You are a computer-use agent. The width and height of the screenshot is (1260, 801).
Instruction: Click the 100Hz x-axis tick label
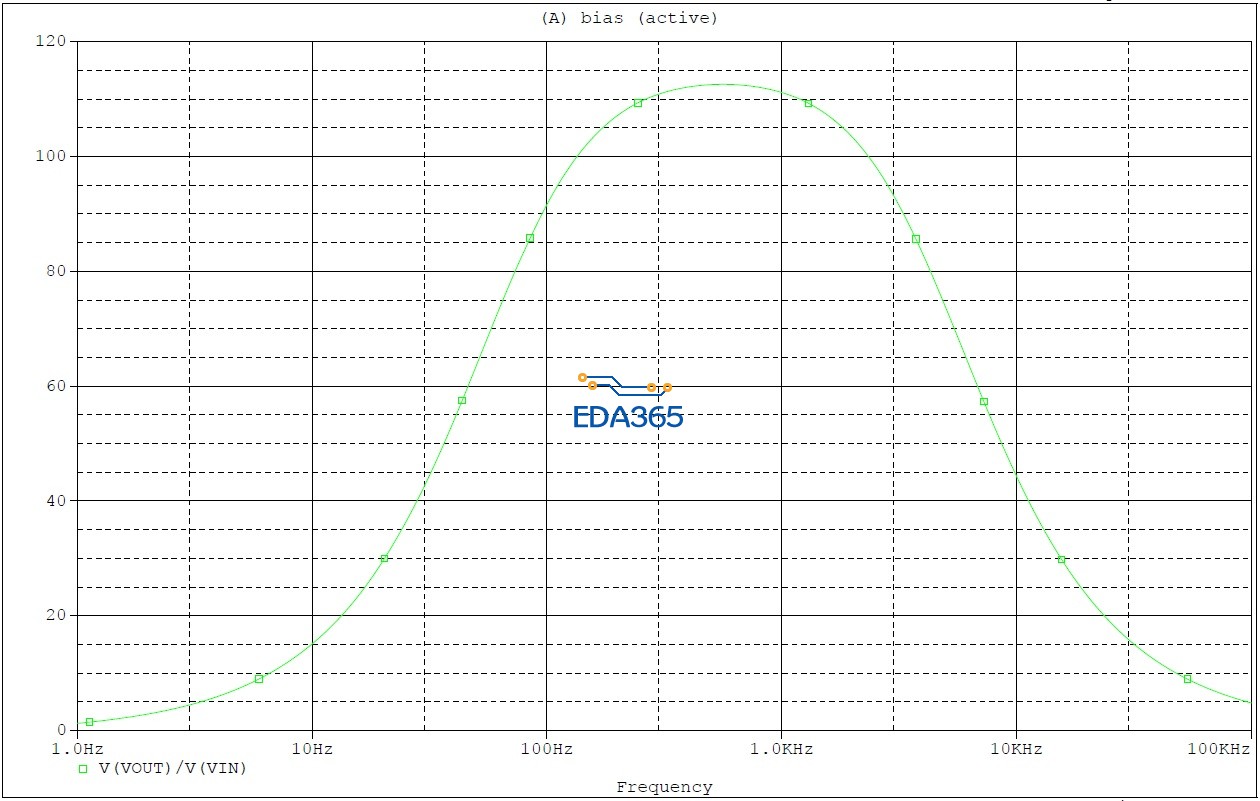pyautogui.click(x=546, y=749)
